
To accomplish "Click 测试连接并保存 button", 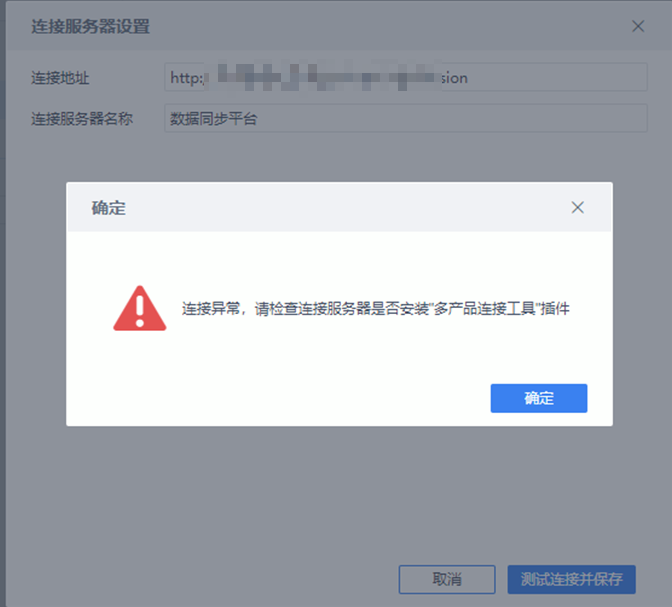I will tap(571, 579).
